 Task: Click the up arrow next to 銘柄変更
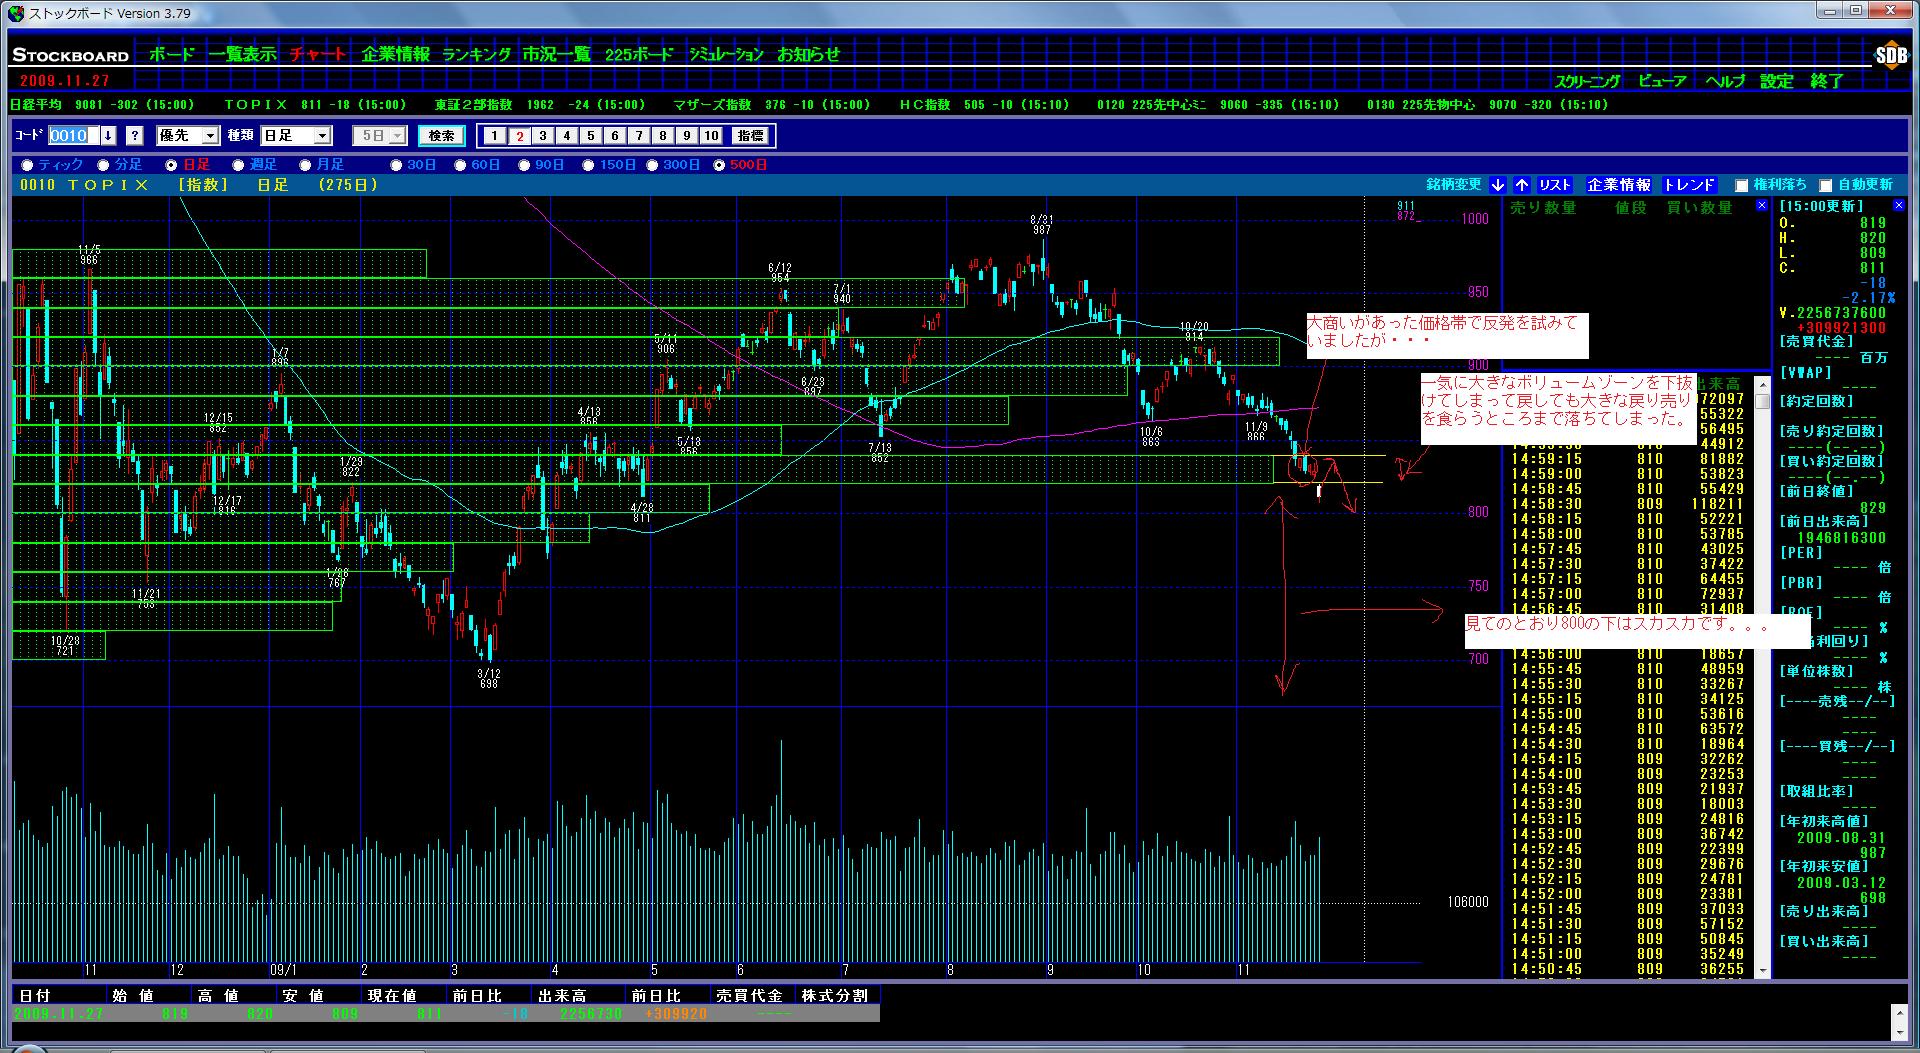1521,185
